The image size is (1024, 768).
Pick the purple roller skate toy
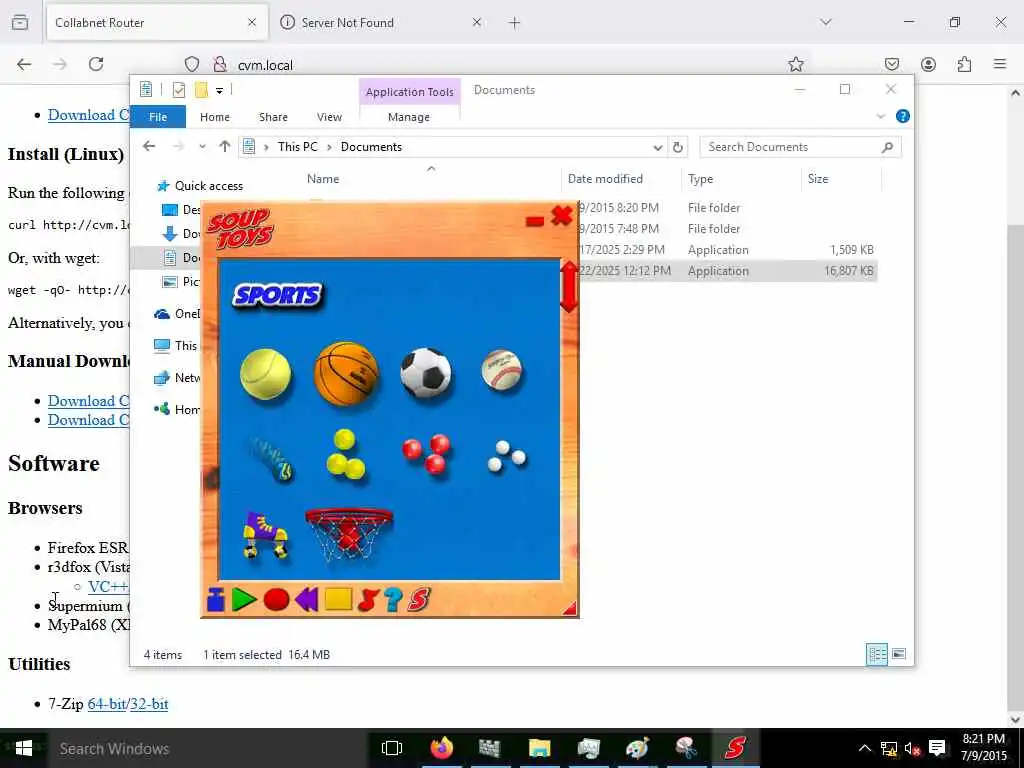(x=265, y=535)
